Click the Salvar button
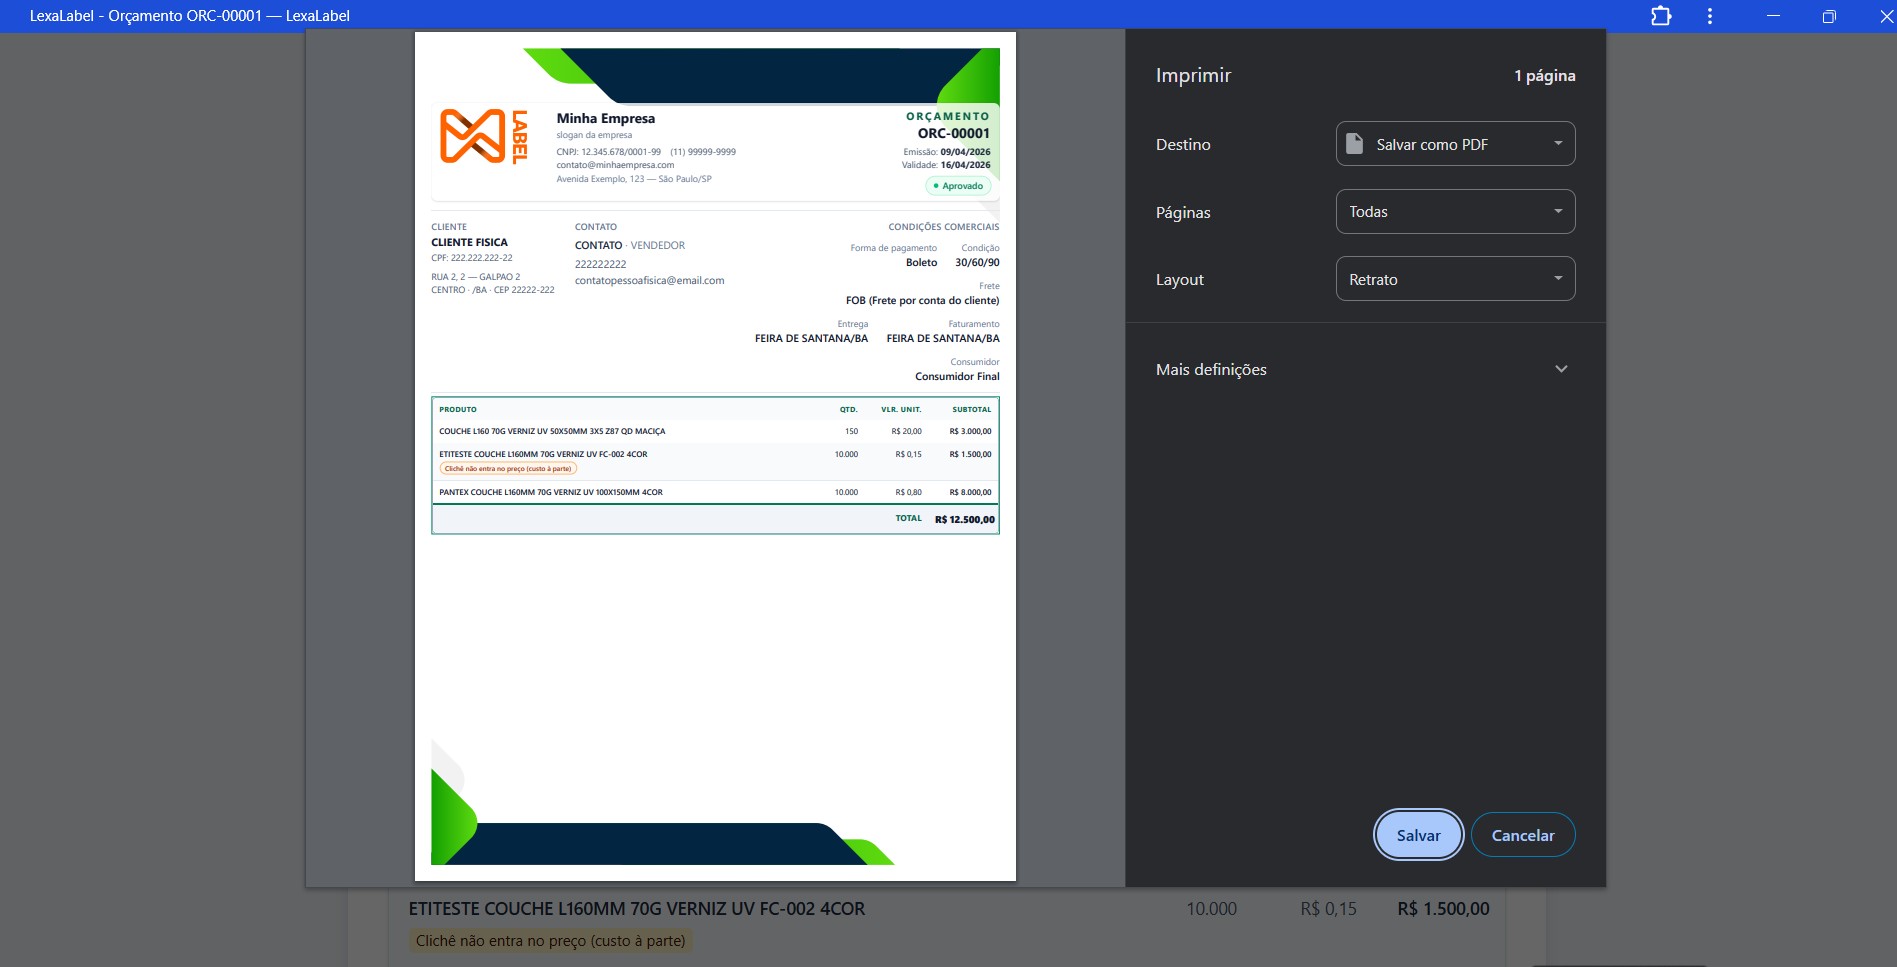Image resolution: width=1897 pixels, height=967 pixels. 1418,835
